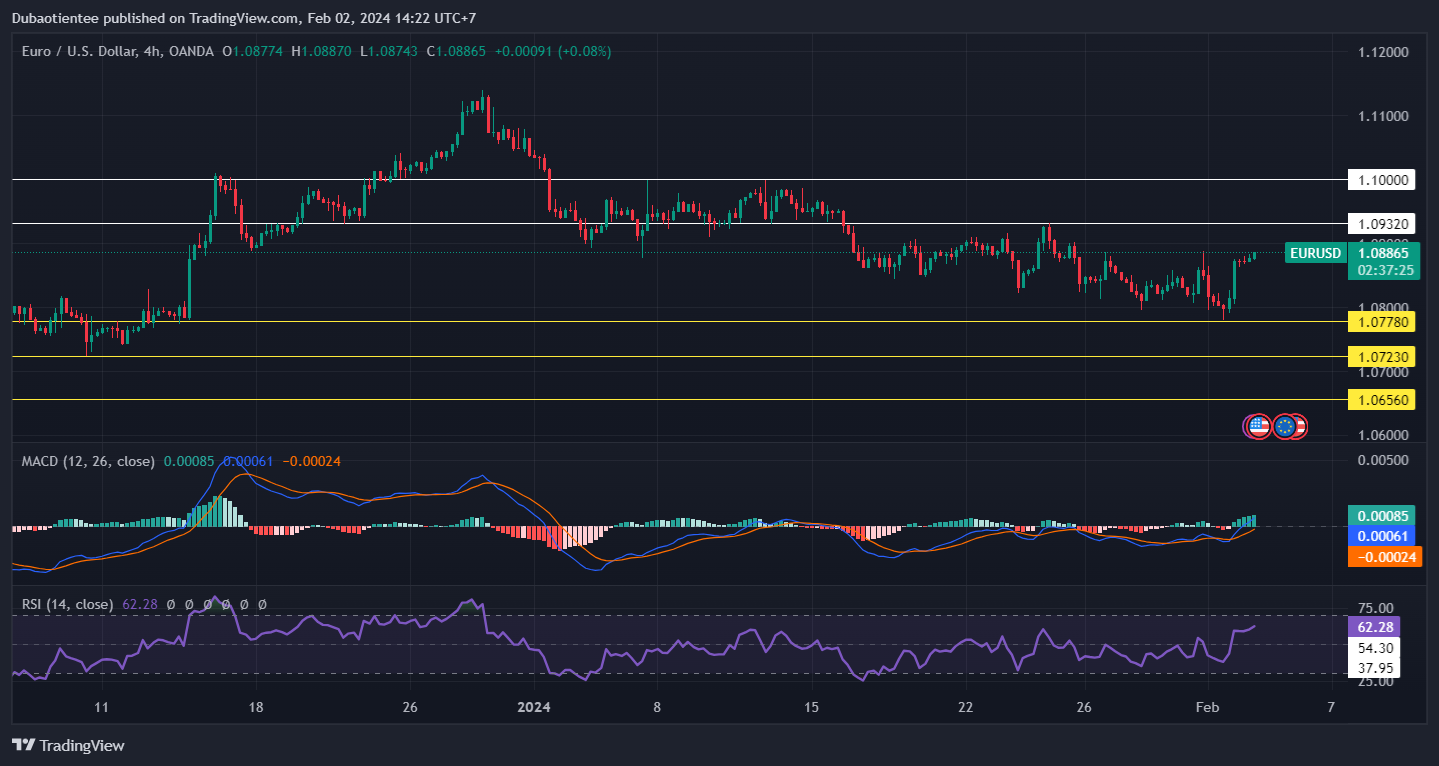Click the 2024 year label on time axis

pyautogui.click(x=535, y=707)
